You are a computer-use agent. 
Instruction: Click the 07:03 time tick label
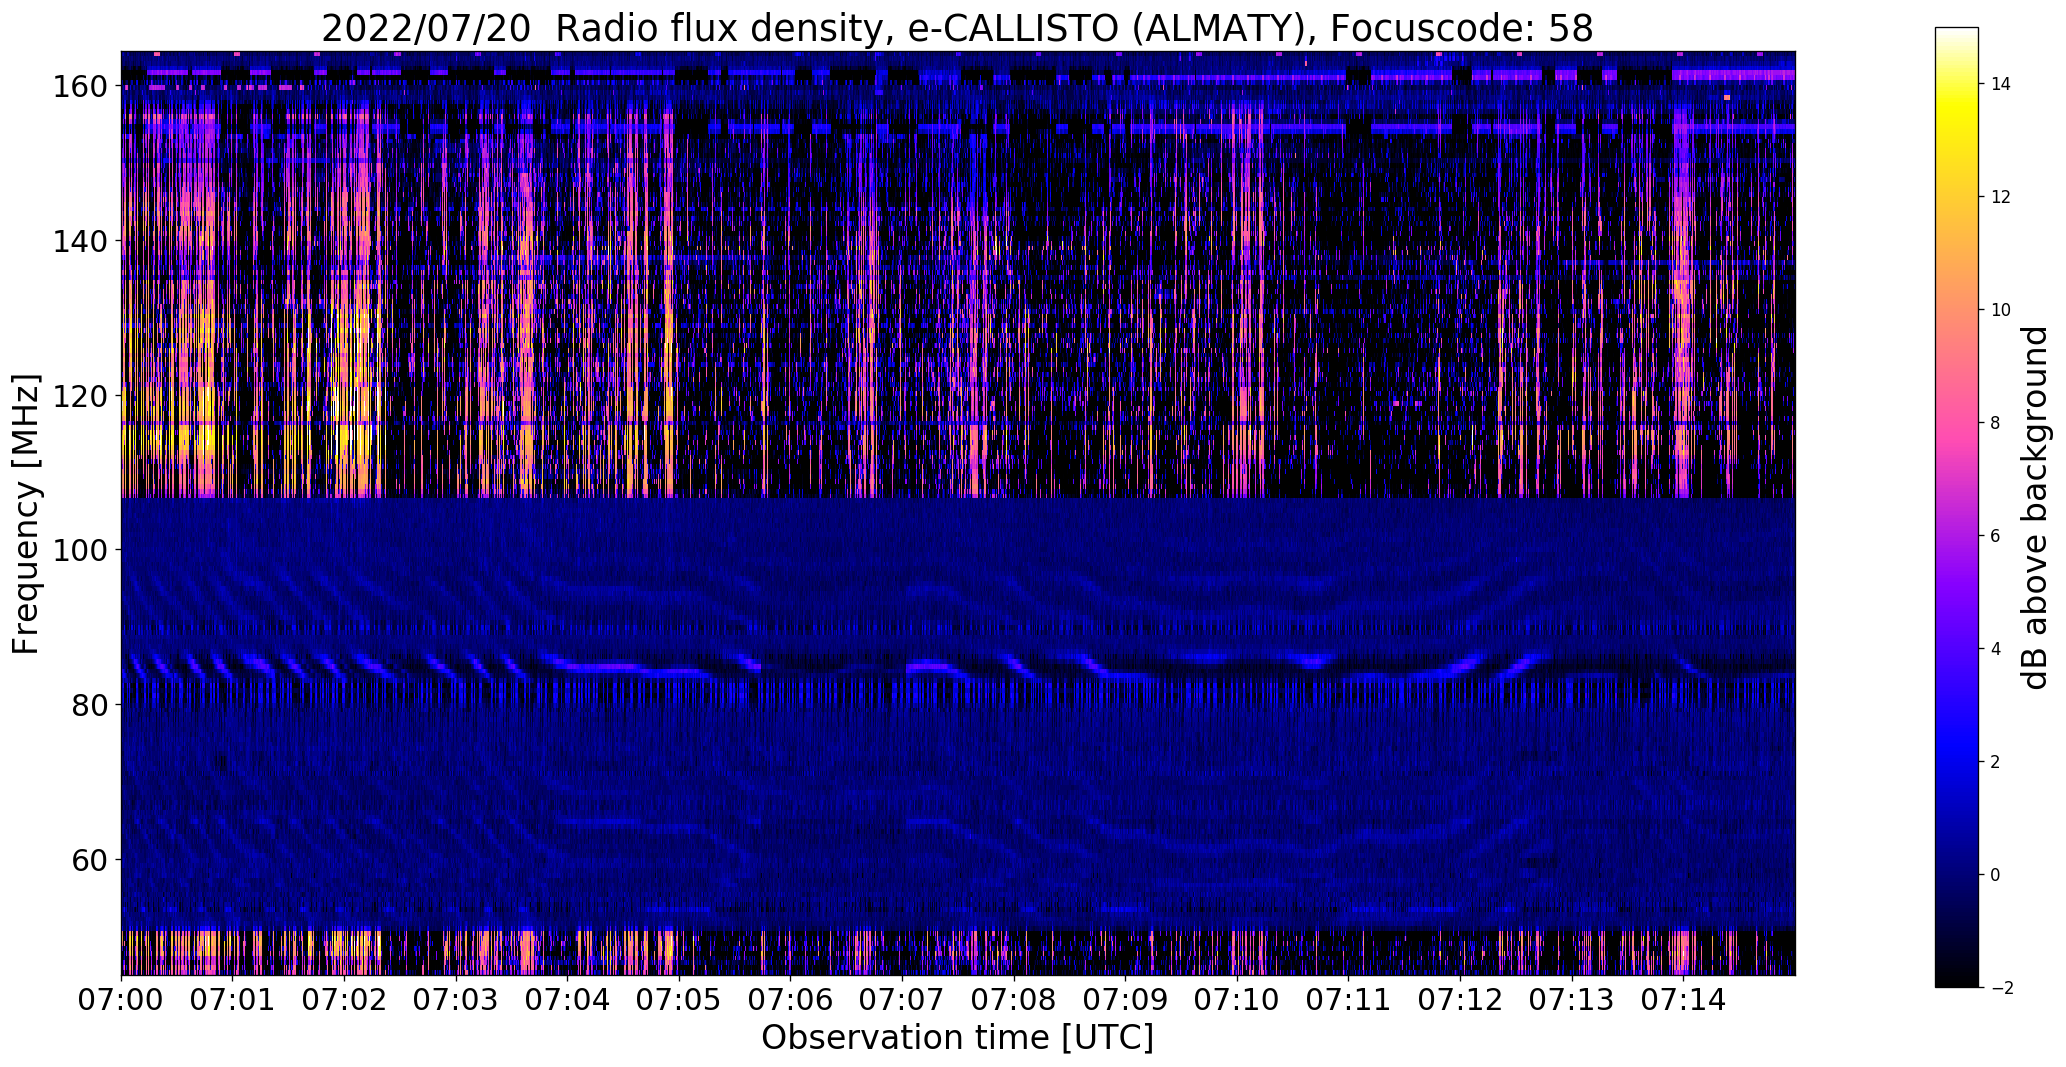click(457, 999)
